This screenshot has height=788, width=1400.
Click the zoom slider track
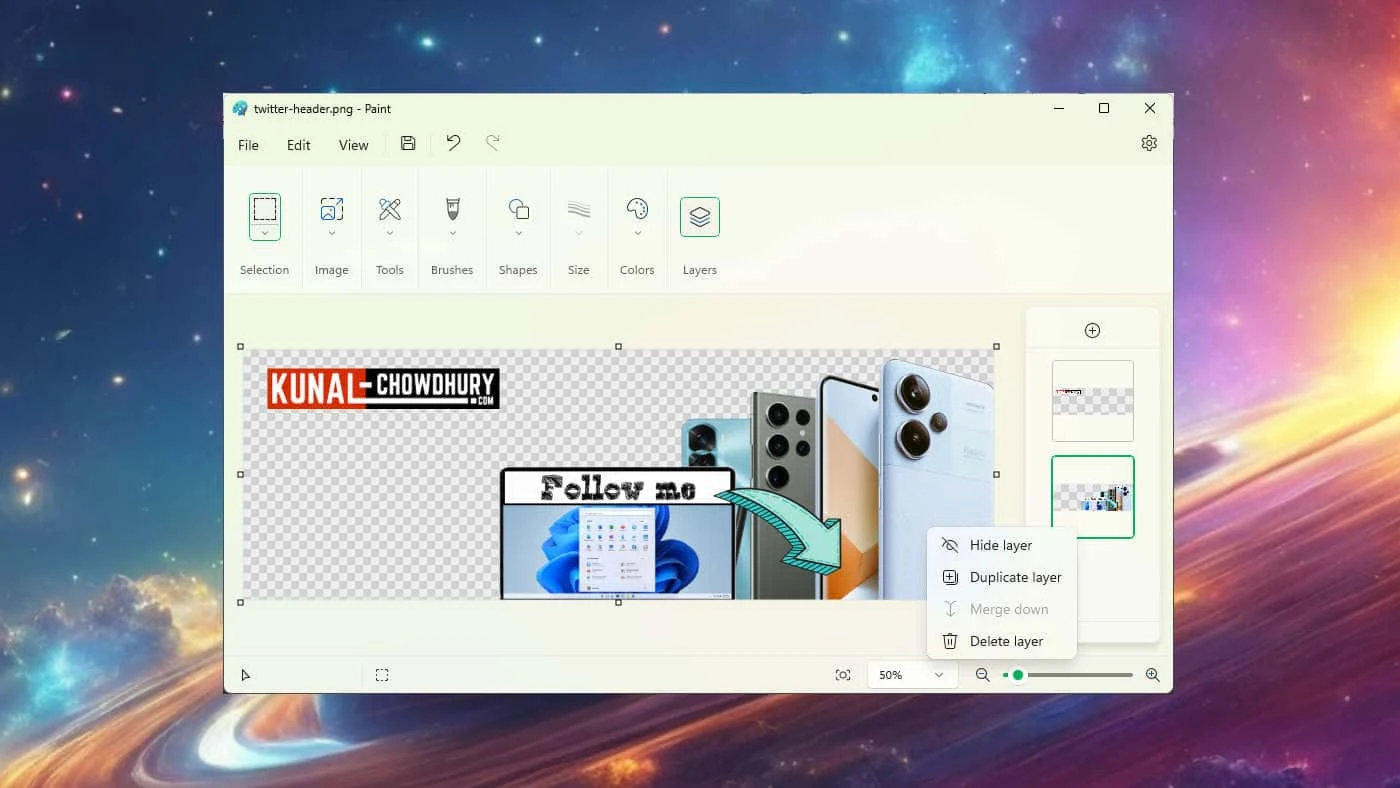pos(1069,675)
